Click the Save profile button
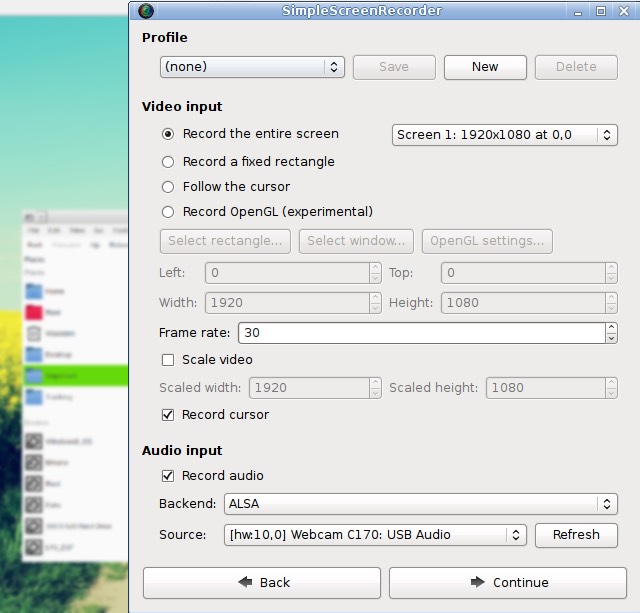Image resolution: width=640 pixels, height=613 pixels. pos(394,67)
